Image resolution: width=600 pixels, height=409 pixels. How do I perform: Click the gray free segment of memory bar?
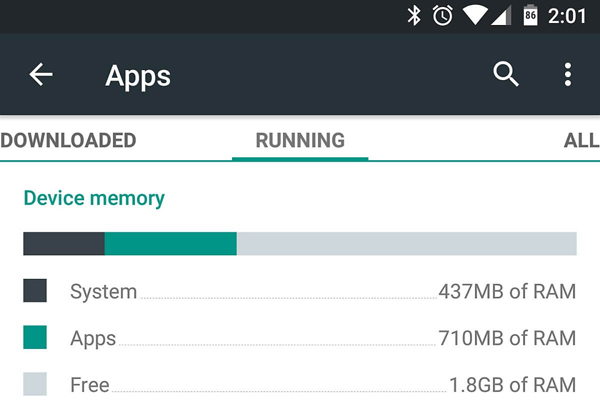click(407, 243)
